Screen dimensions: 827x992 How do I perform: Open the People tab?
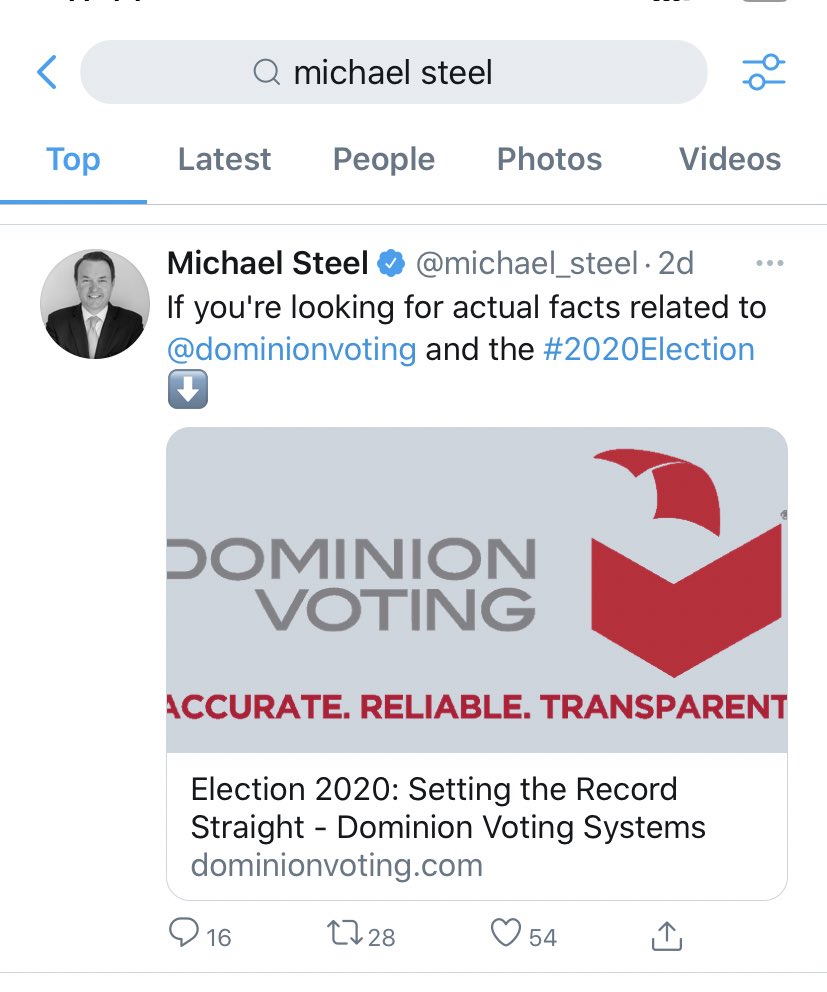click(383, 160)
